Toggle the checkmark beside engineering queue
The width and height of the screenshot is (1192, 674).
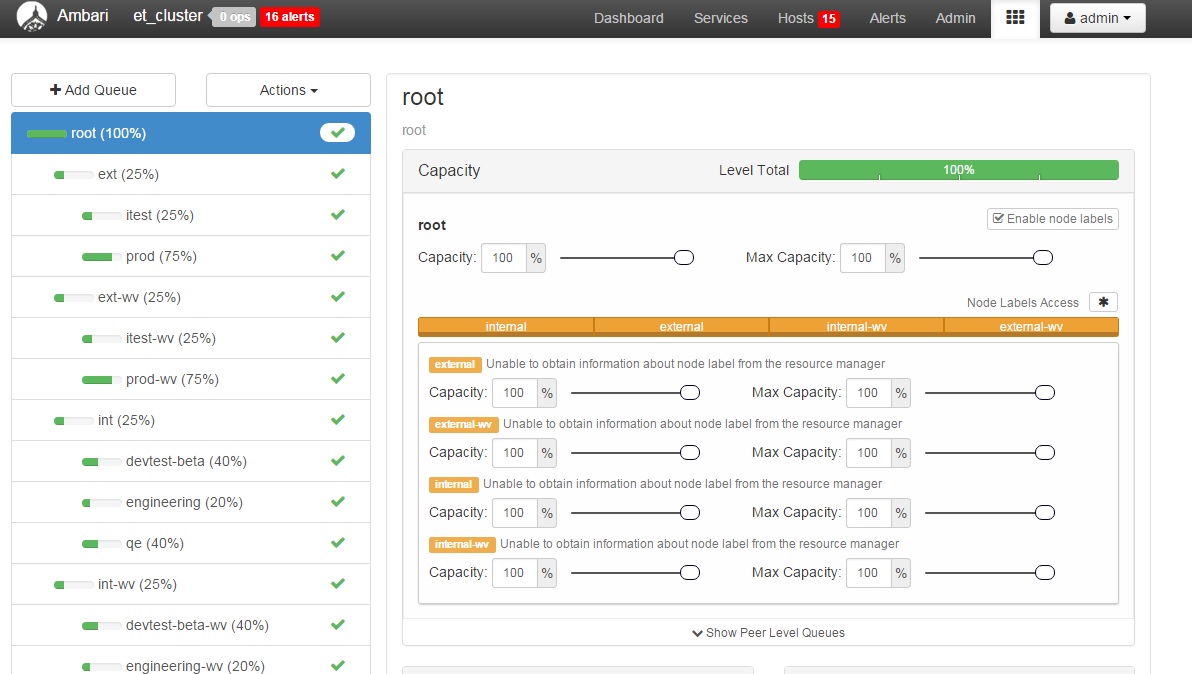click(x=337, y=502)
